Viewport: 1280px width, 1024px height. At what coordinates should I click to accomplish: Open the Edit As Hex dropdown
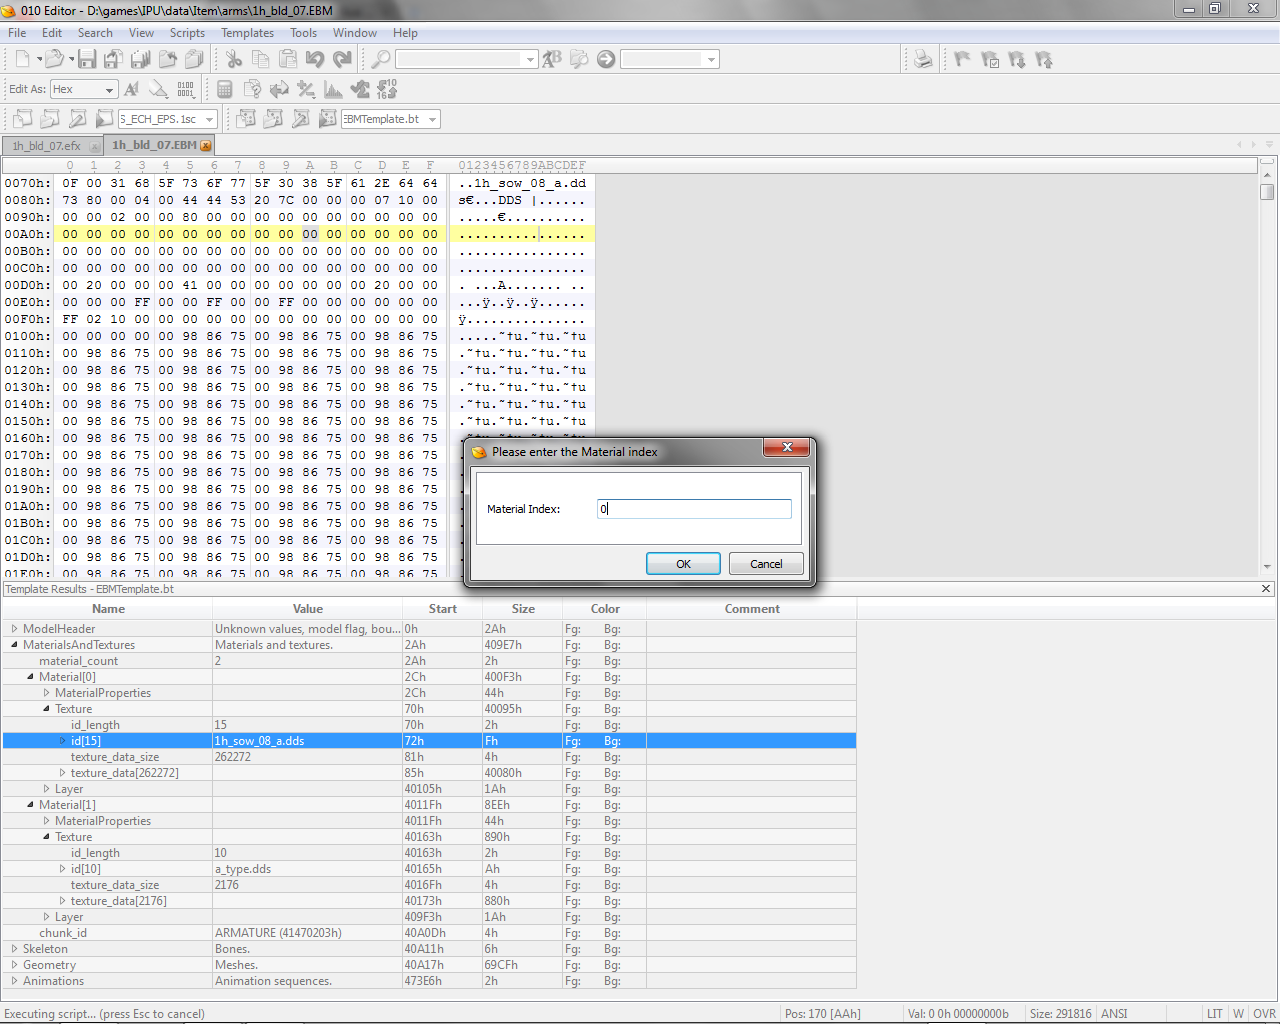click(x=84, y=89)
